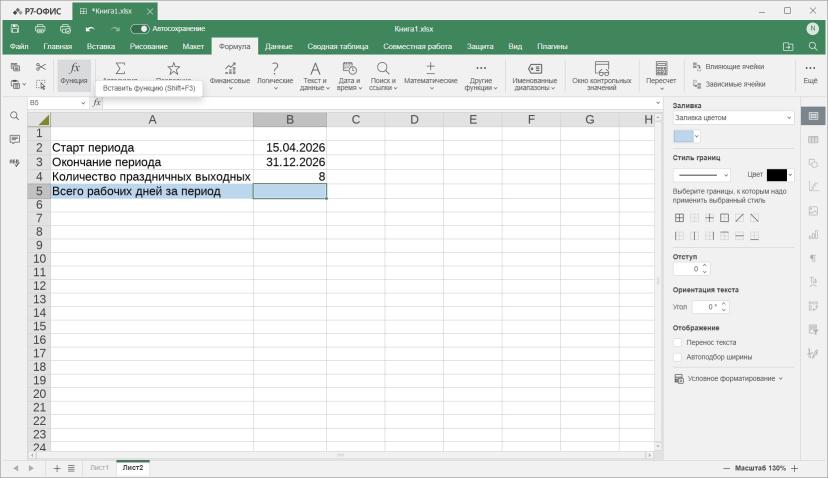Click the Зависимые ячейки button
The image size is (828, 478).
[x=729, y=84]
